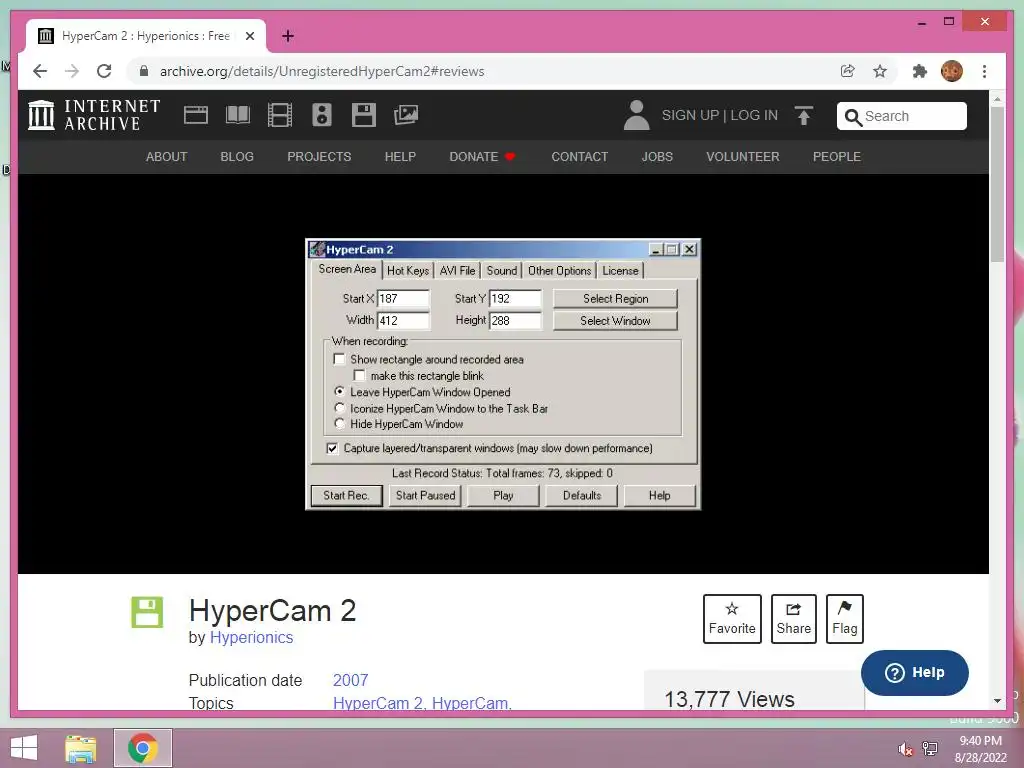Check make this rectangle blink
Image resolution: width=1024 pixels, height=768 pixels.
pos(359,376)
